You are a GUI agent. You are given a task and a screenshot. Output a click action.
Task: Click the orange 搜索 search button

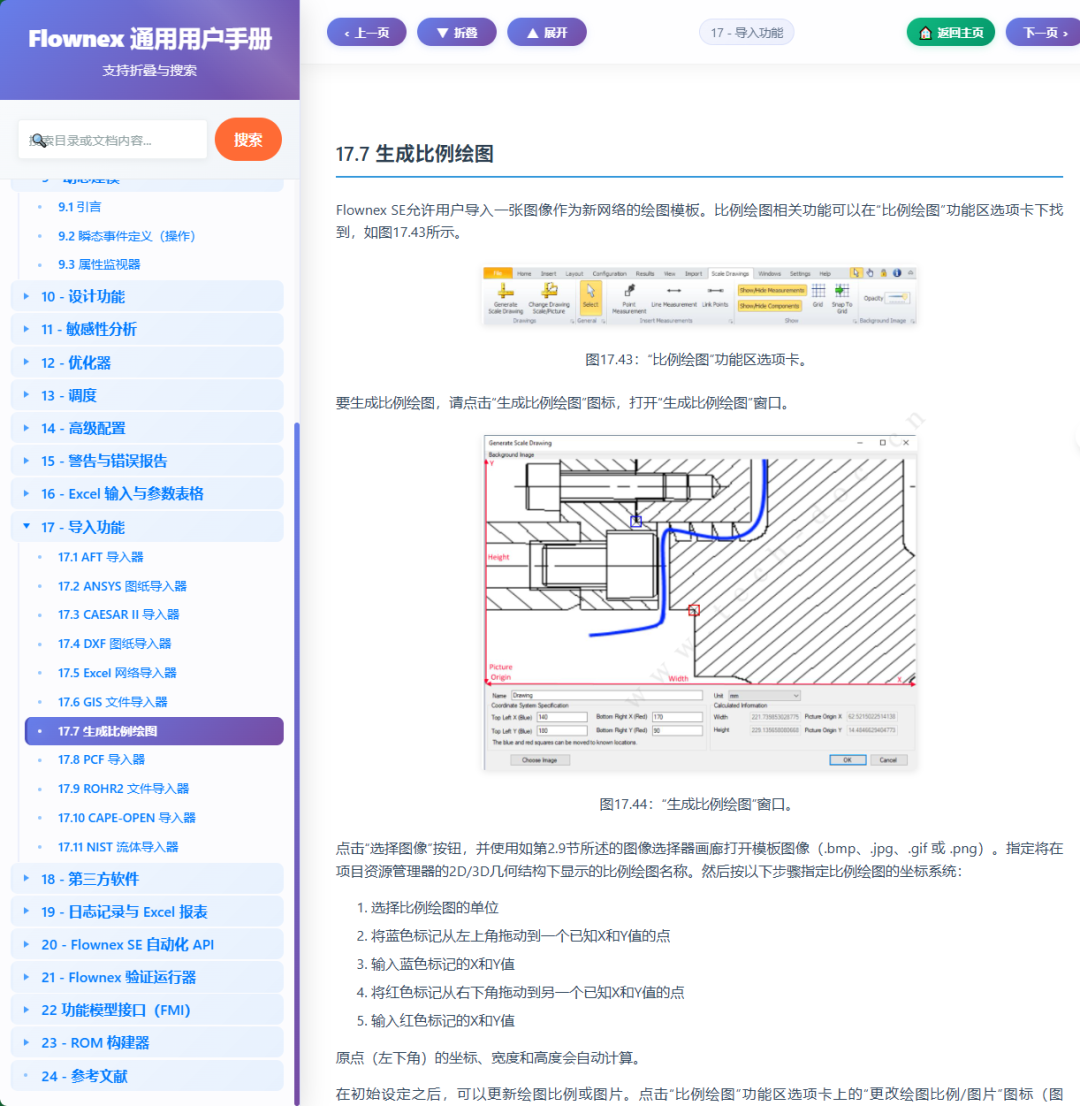[x=248, y=139]
